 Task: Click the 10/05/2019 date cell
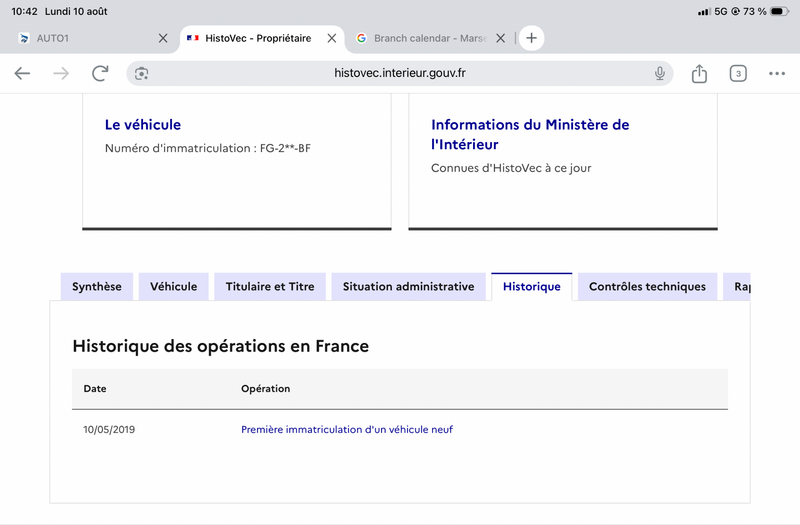(x=109, y=430)
